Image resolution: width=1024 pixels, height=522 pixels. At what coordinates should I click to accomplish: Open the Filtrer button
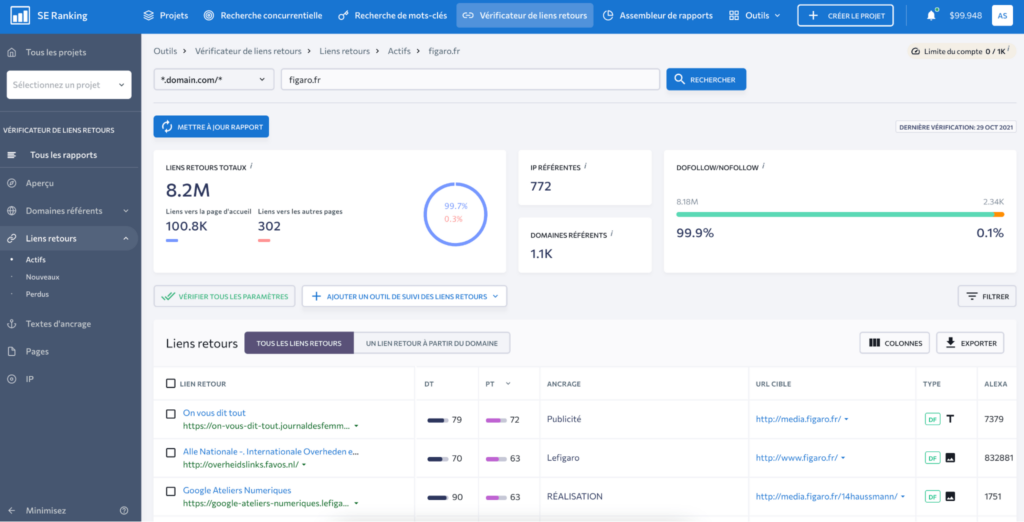[x=987, y=297]
